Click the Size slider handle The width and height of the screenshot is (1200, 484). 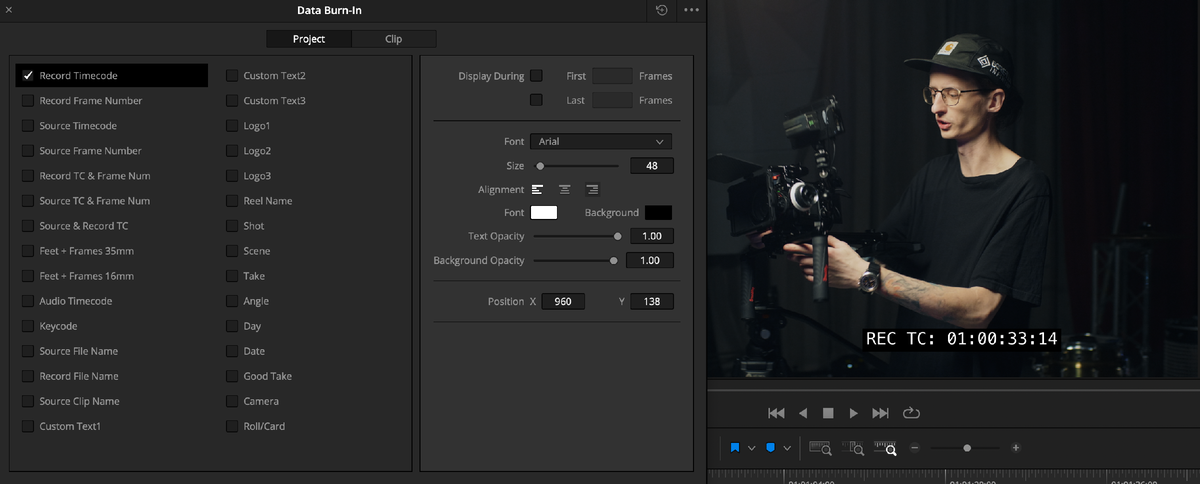coord(540,166)
